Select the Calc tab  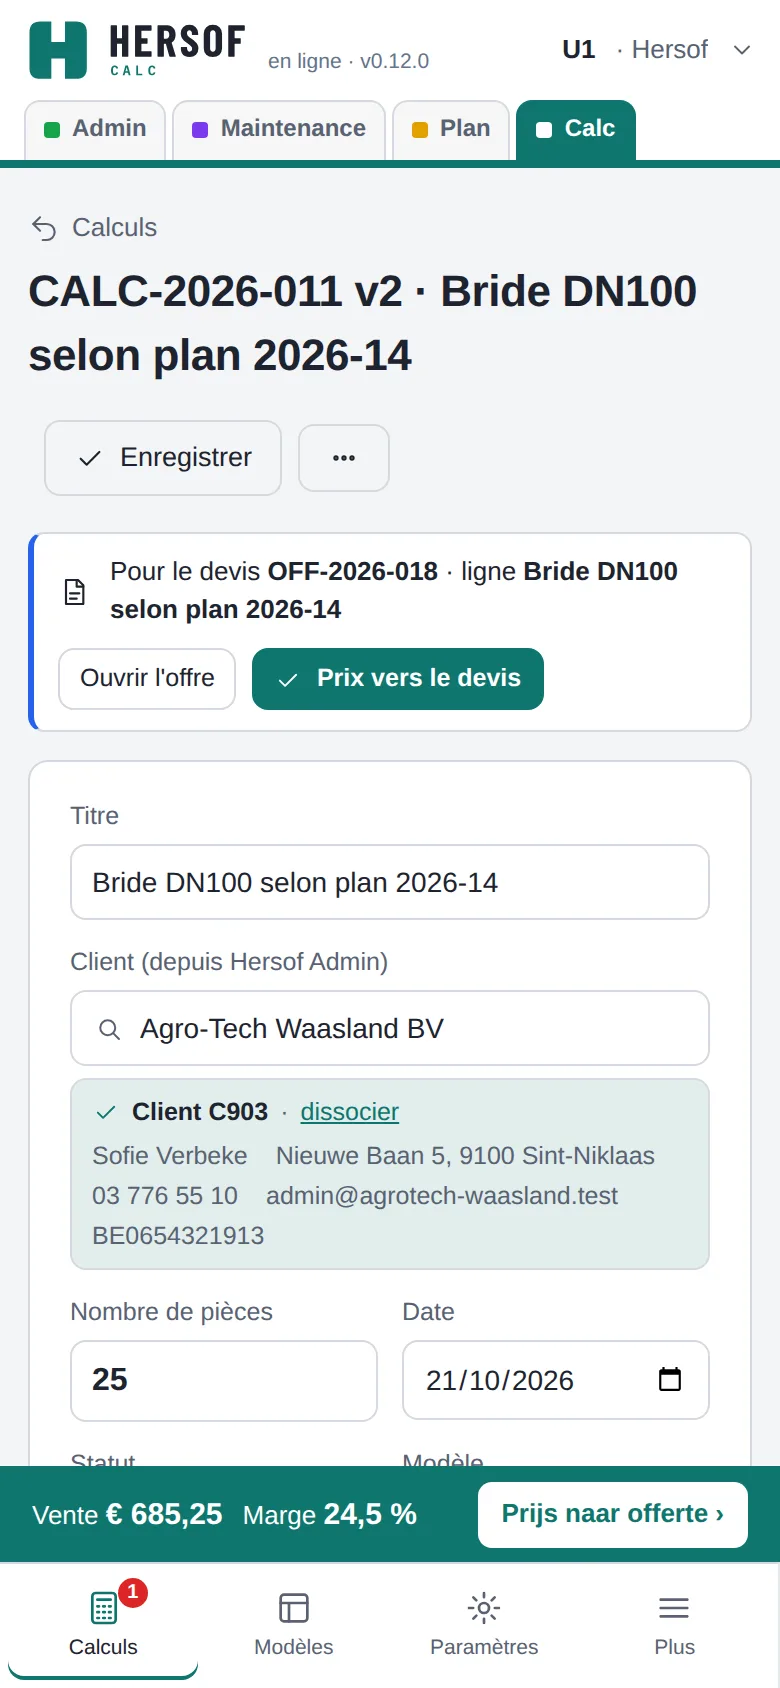point(576,129)
